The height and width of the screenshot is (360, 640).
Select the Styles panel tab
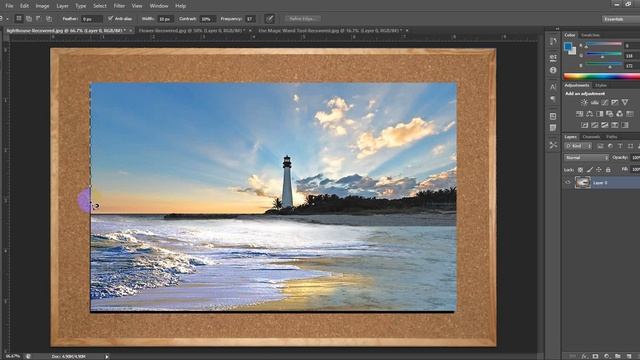(601, 85)
